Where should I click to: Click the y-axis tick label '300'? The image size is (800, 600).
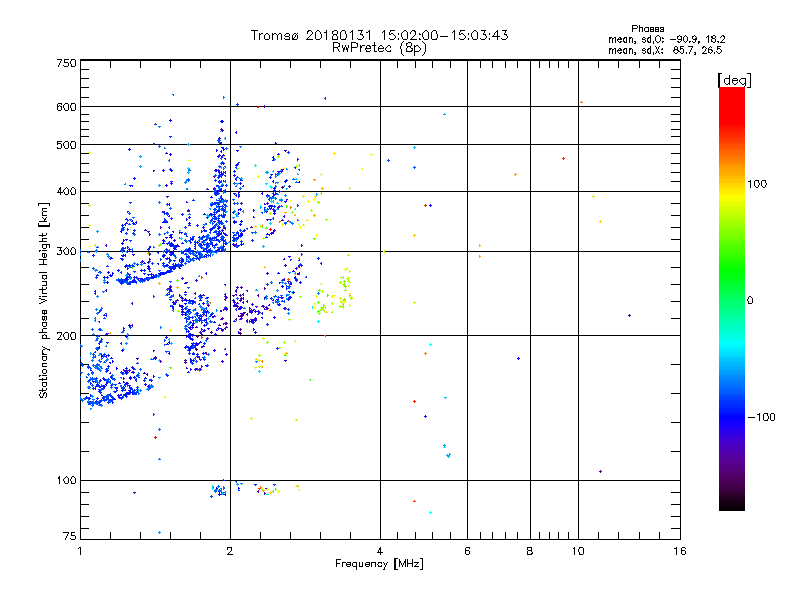[66, 251]
